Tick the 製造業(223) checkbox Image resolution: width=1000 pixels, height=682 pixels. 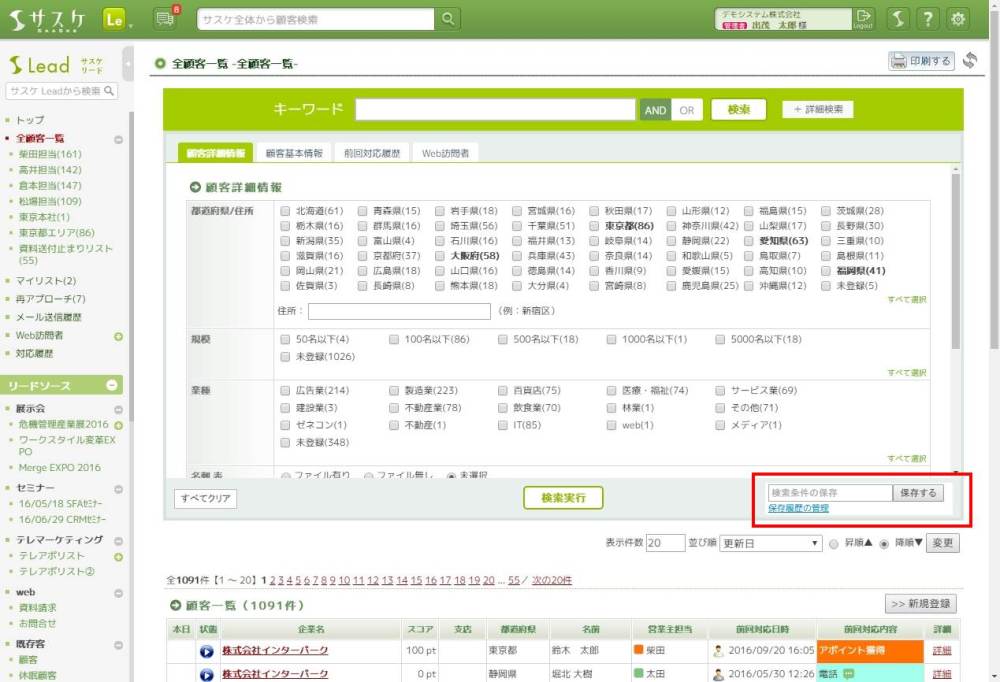click(395, 390)
